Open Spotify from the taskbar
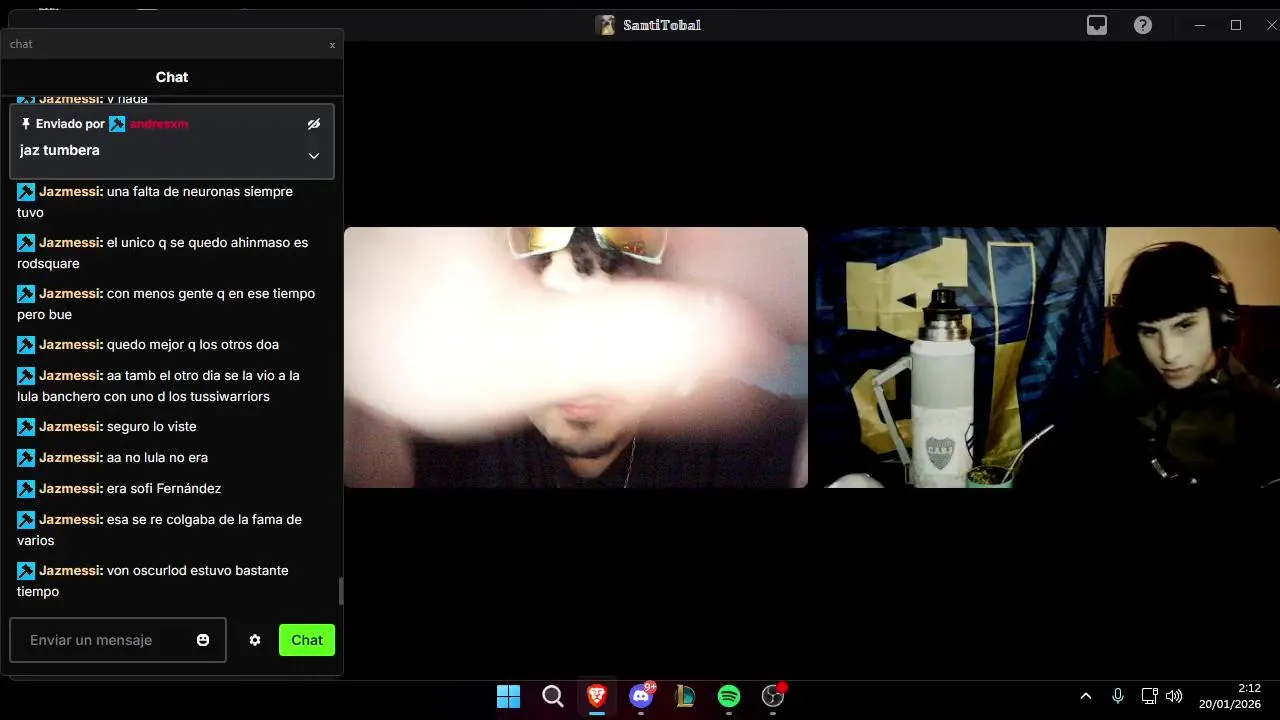This screenshot has height=720, width=1280. point(729,696)
